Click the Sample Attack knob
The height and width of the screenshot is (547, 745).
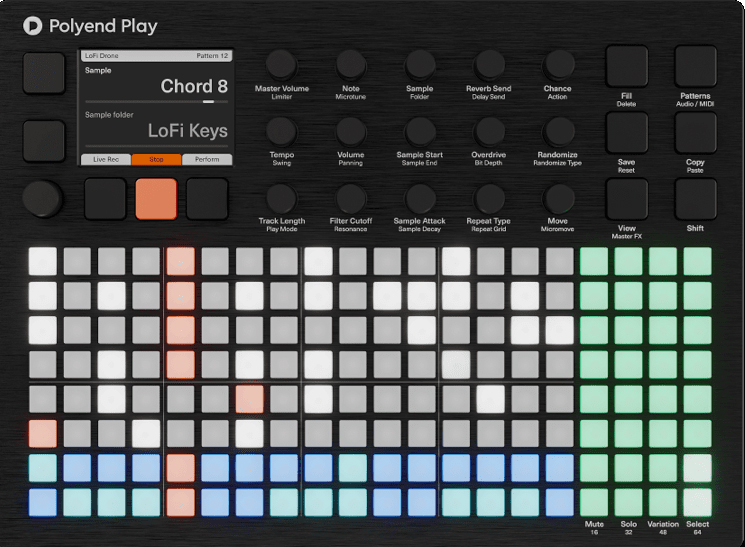click(x=420, y=198)
